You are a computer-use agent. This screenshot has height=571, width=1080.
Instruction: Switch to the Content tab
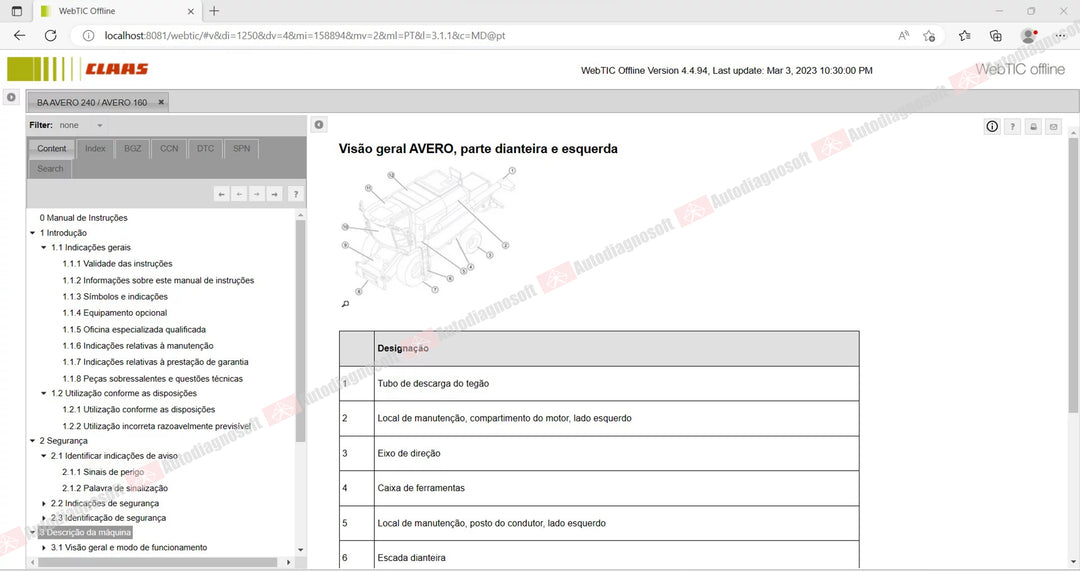52,148
